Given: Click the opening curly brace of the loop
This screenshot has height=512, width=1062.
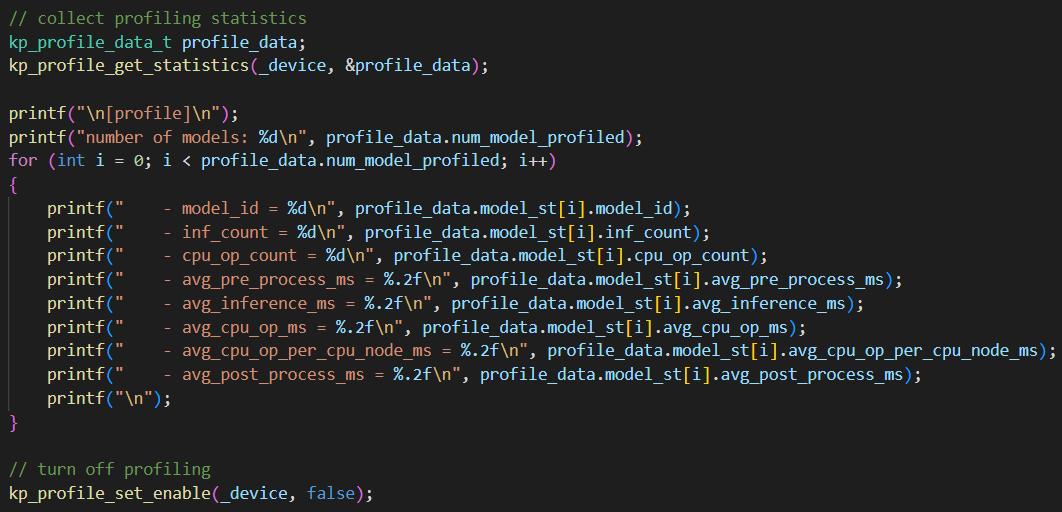Looking at the screenshot, I should click(x=14, y=185).
